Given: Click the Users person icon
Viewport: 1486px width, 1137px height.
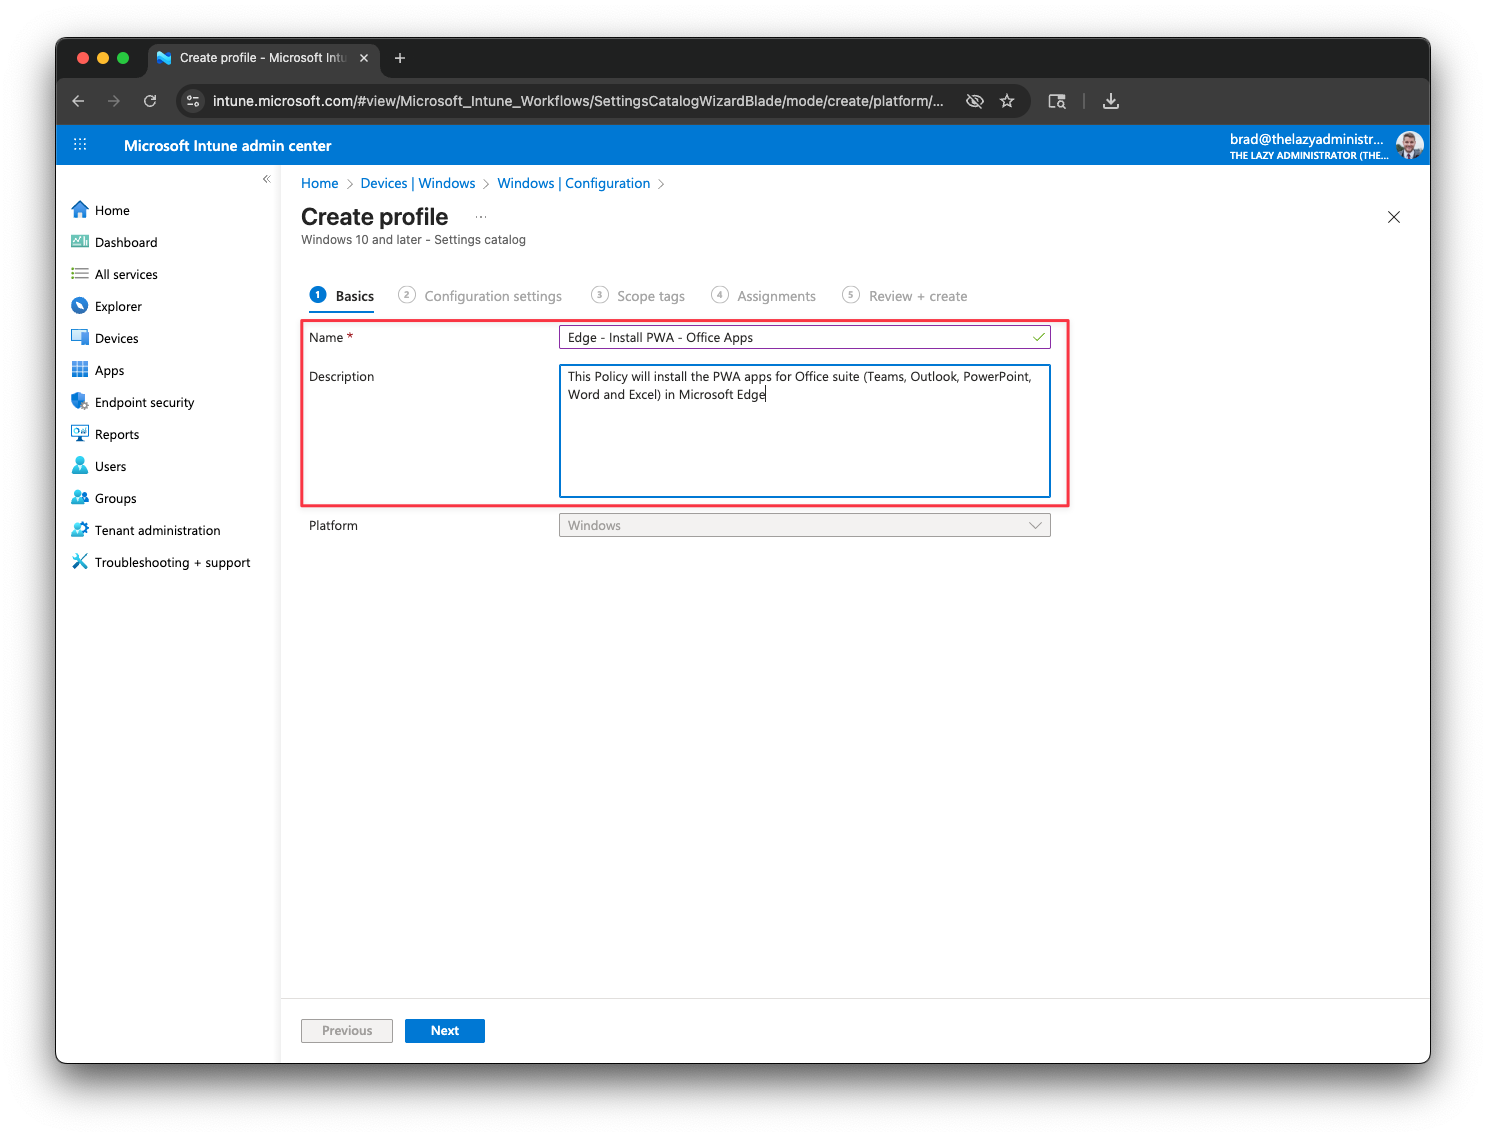Looking at the screenshot, I should coord(80,465).
